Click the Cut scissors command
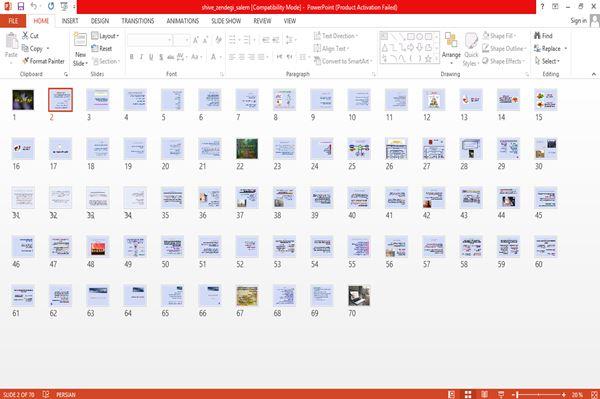 [30, 36]
